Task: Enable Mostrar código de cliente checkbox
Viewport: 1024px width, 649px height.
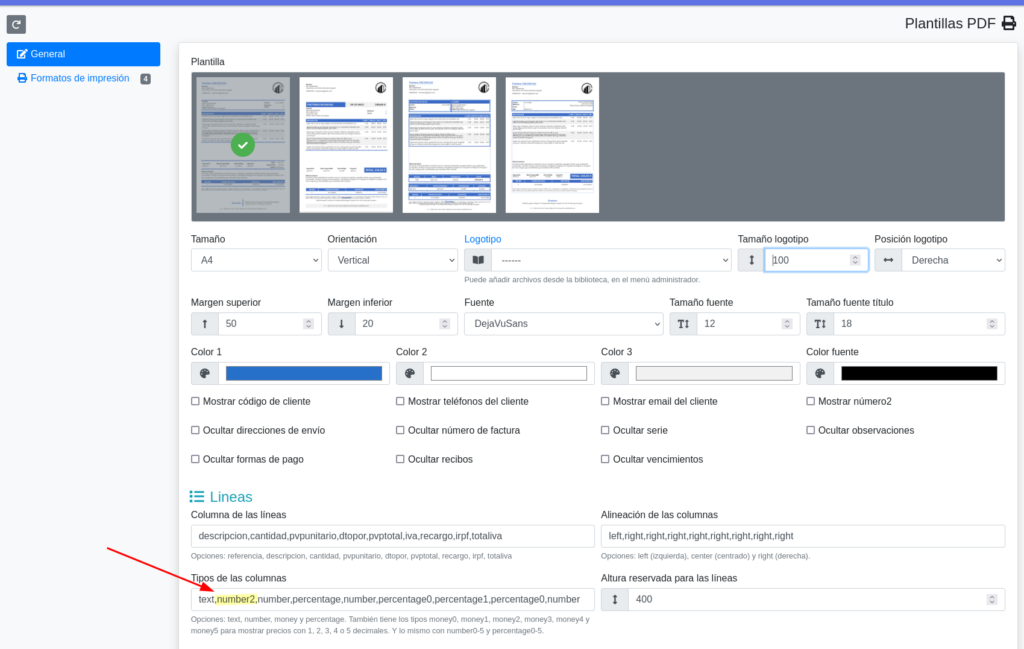Action: coord(196,401)
